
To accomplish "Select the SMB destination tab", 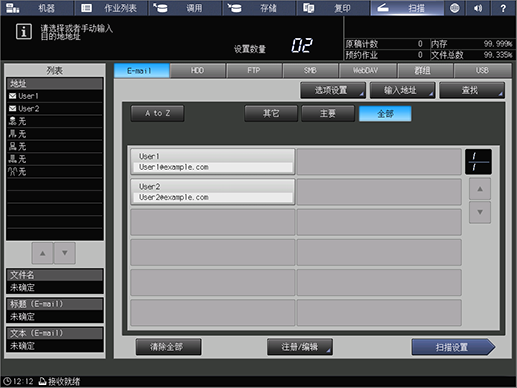I will [x=310, y=70].
